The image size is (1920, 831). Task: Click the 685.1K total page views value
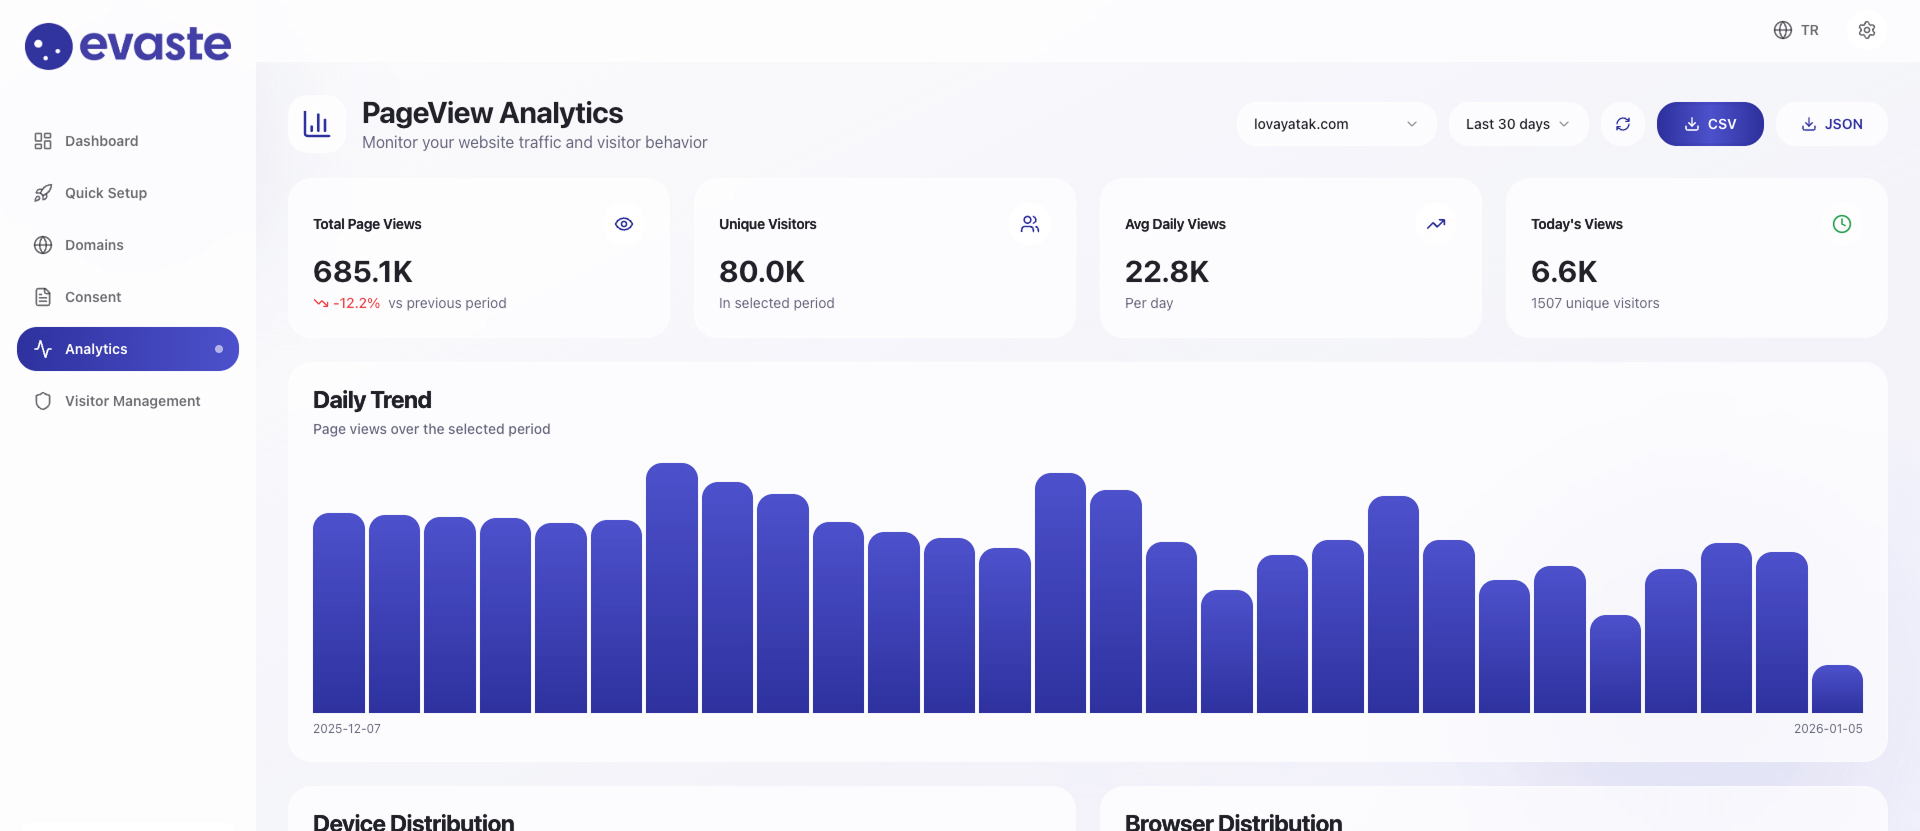point(363,271)
